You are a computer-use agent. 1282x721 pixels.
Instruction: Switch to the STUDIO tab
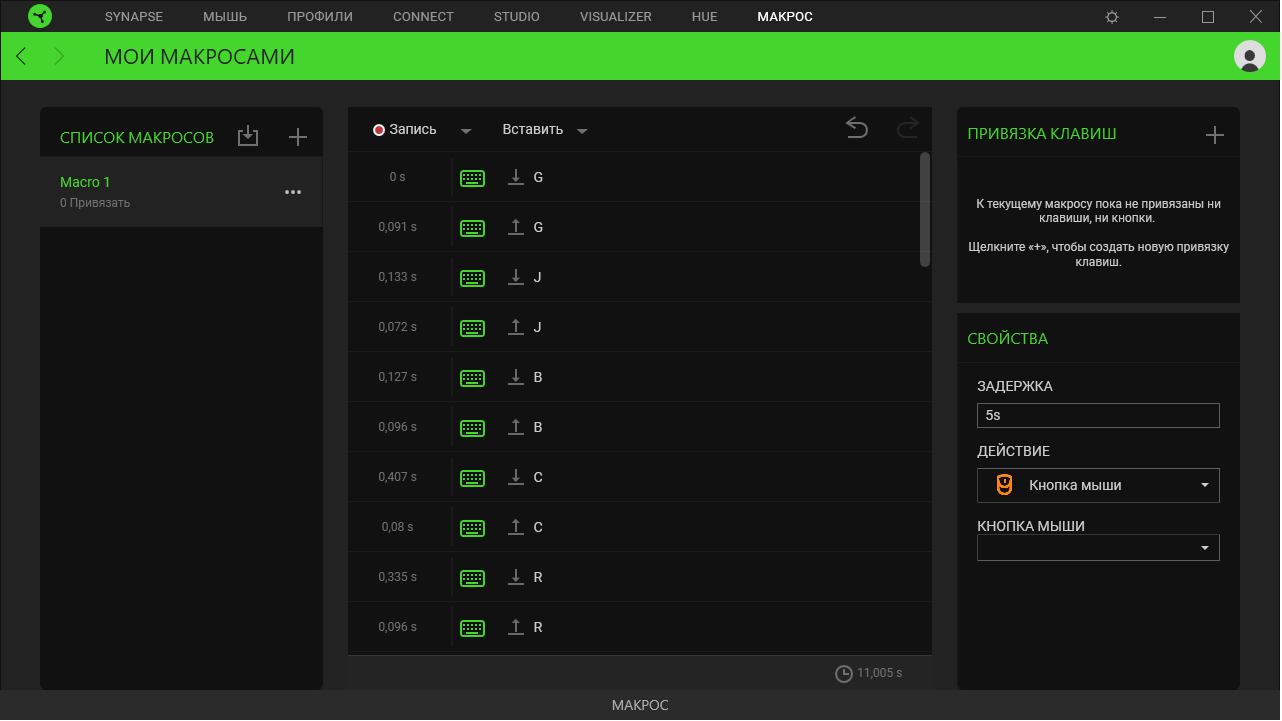(x=517, y=17)
